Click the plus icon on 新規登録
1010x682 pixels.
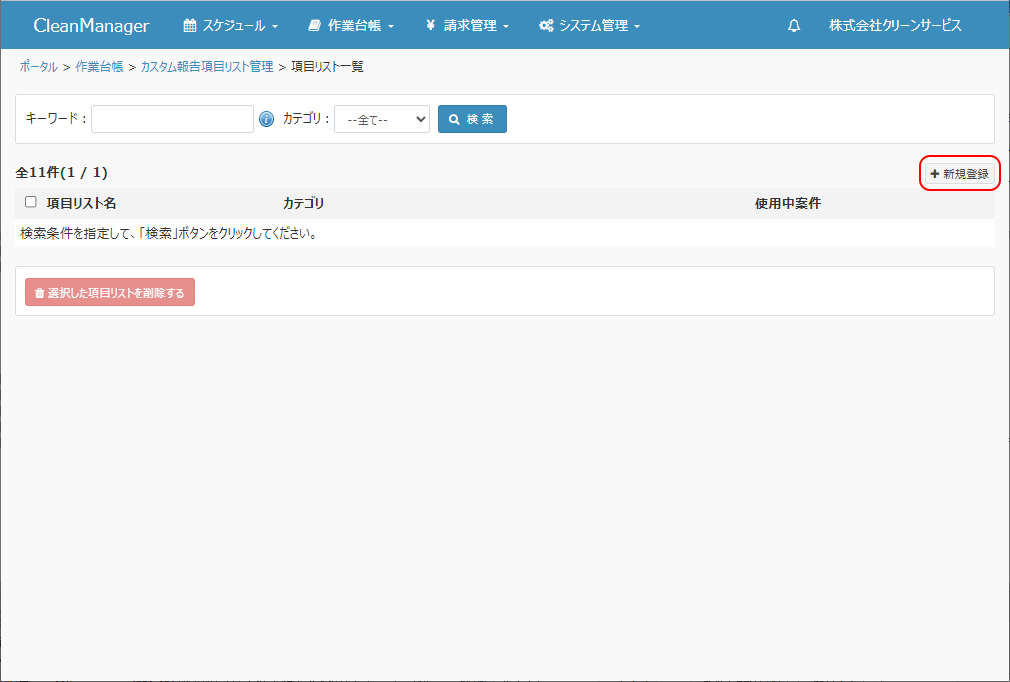point(935,174)
